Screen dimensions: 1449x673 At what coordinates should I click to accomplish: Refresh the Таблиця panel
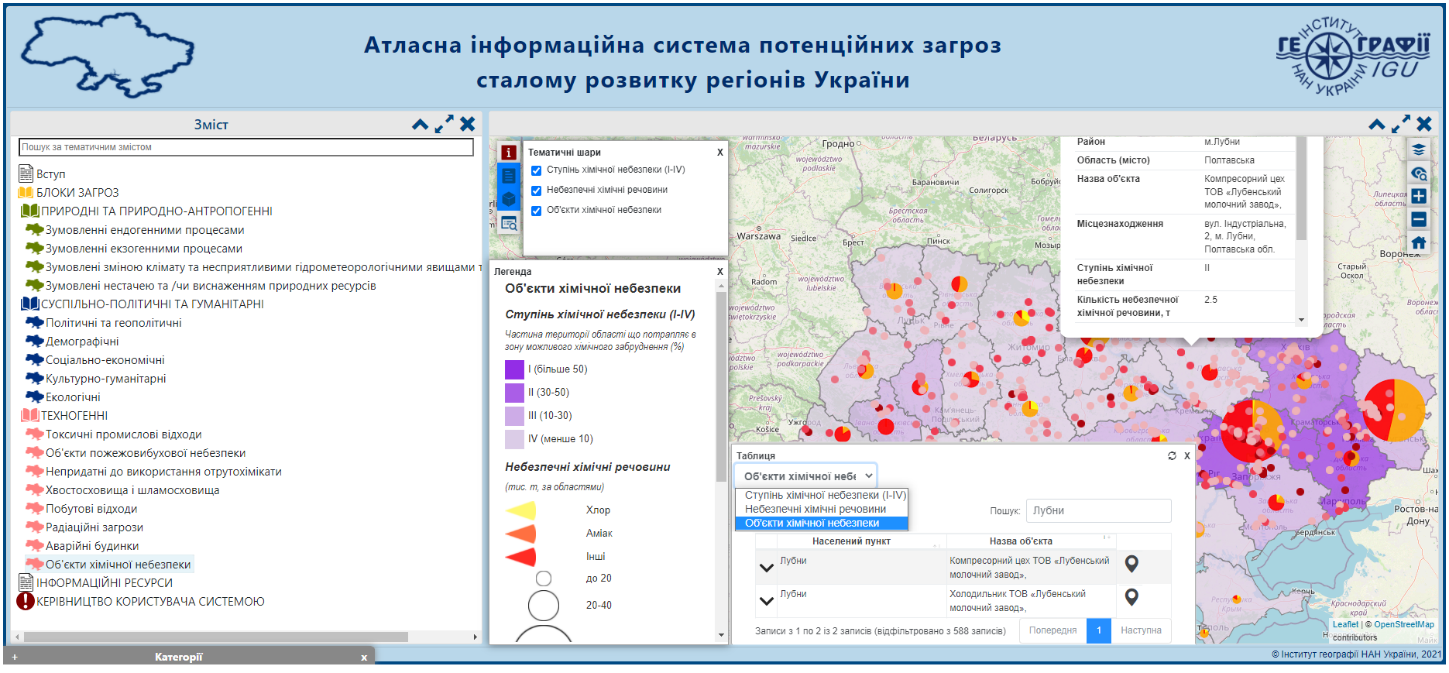click(x=1172, y=456)
